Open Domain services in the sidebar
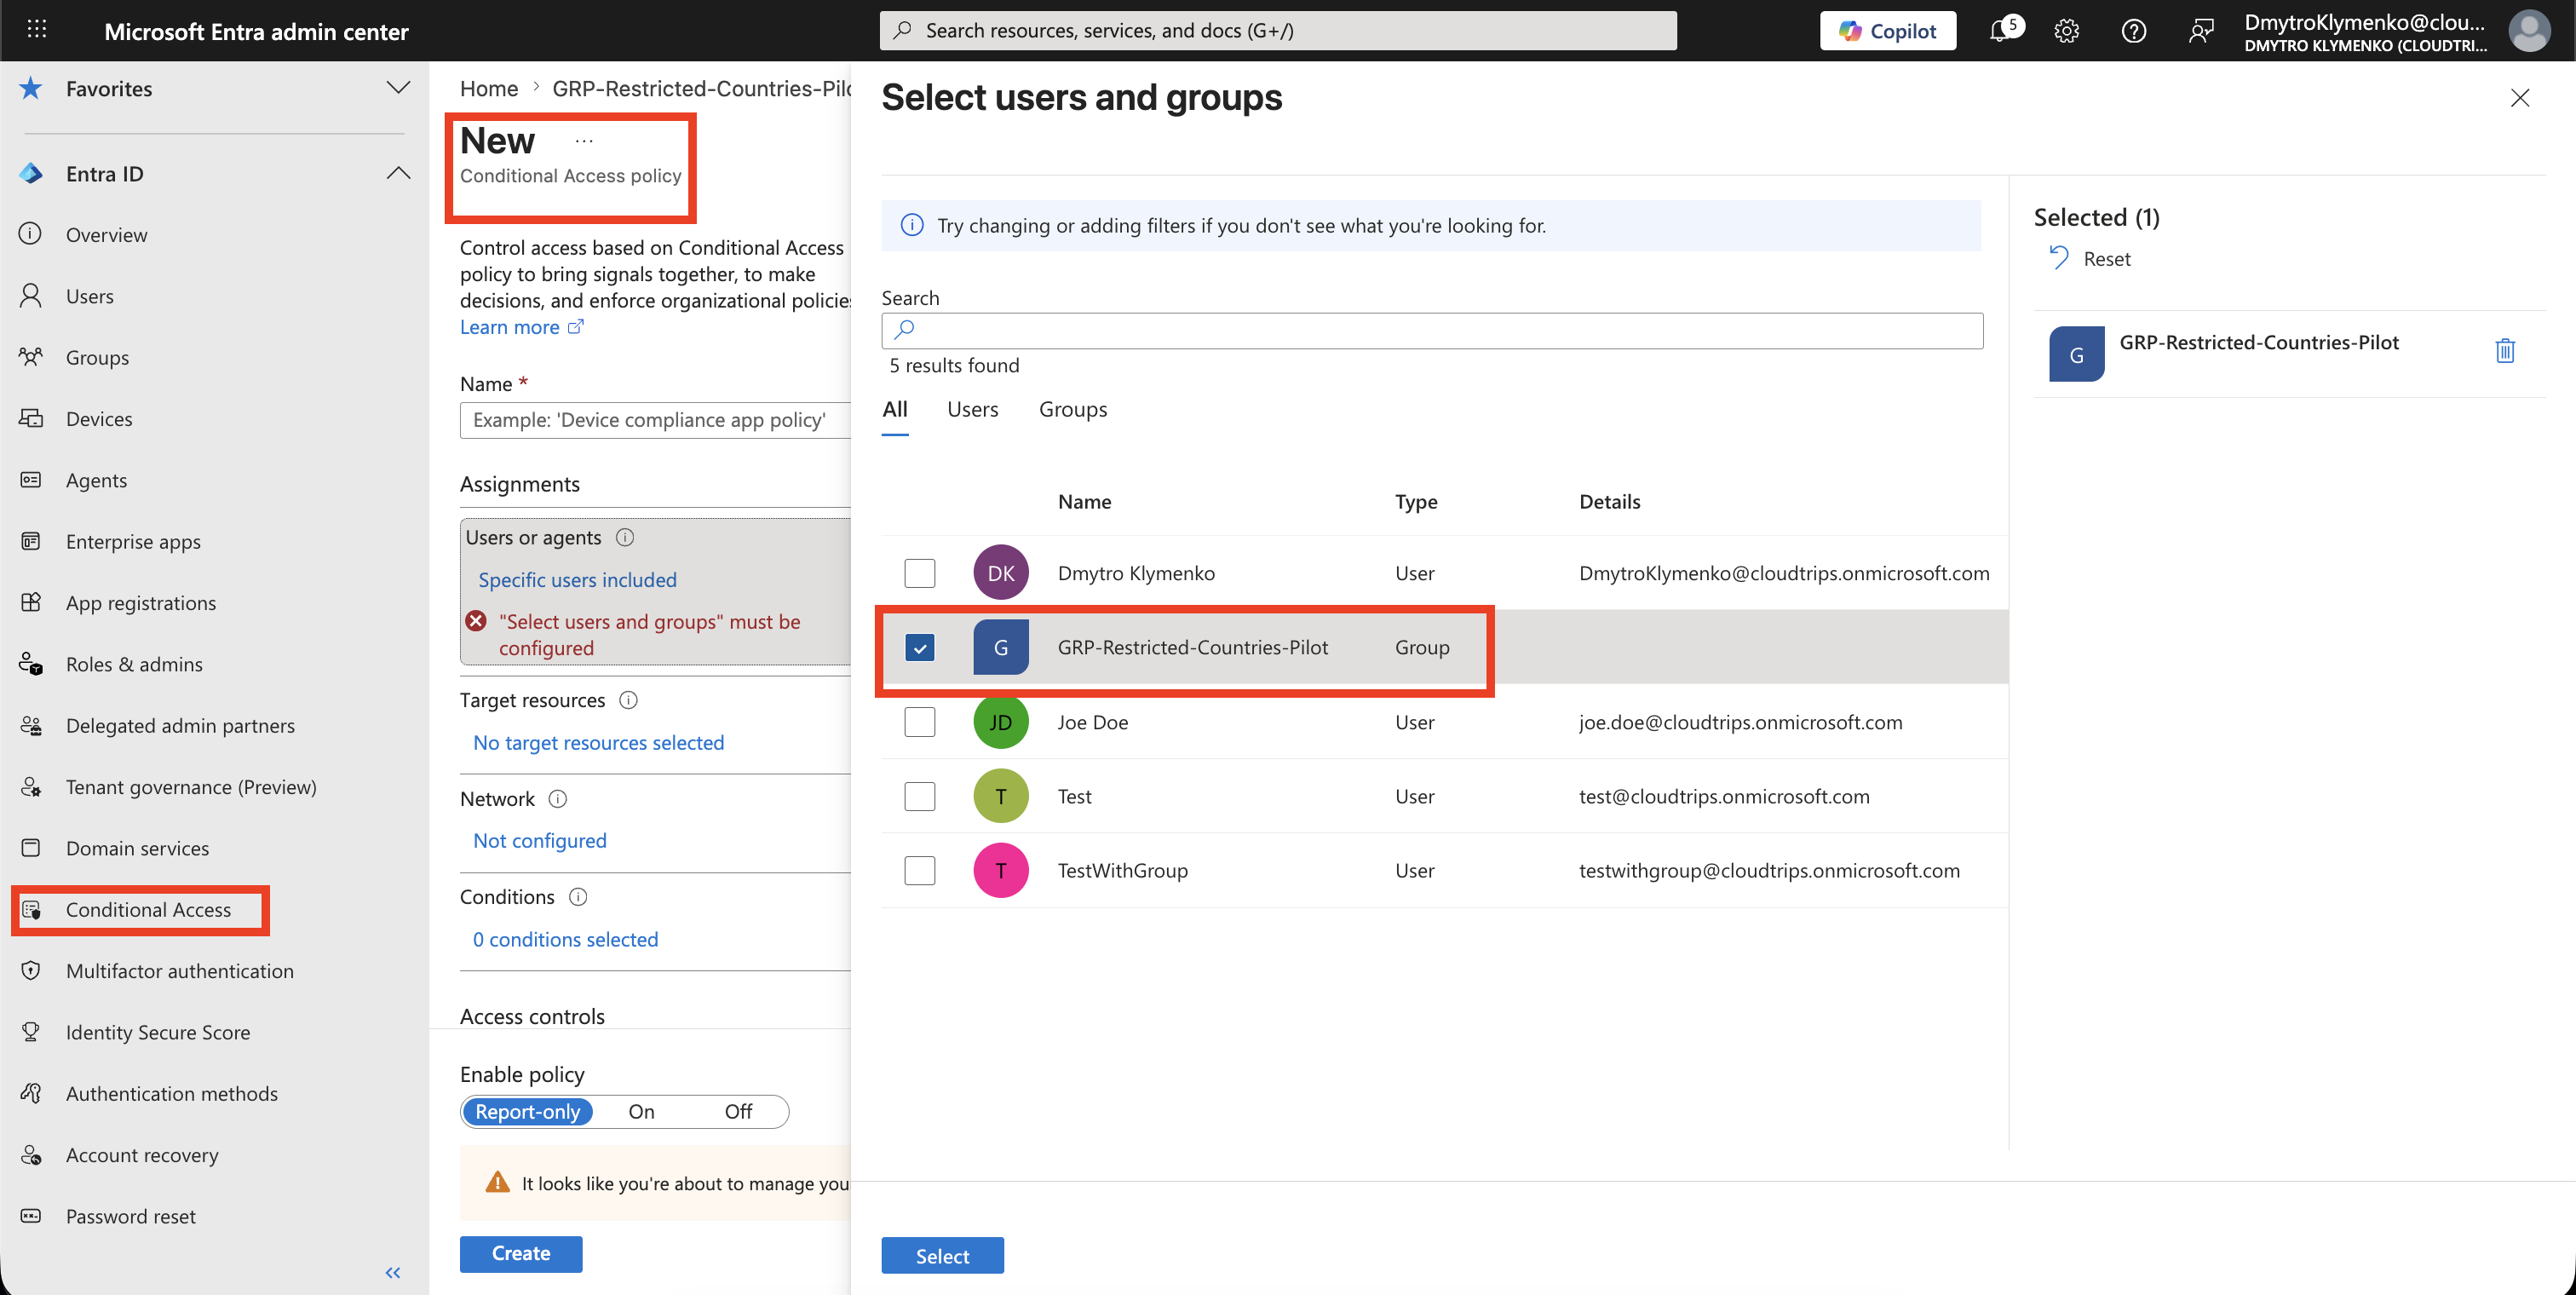This screenshot has height=1295, width=2576. [137, 848]
